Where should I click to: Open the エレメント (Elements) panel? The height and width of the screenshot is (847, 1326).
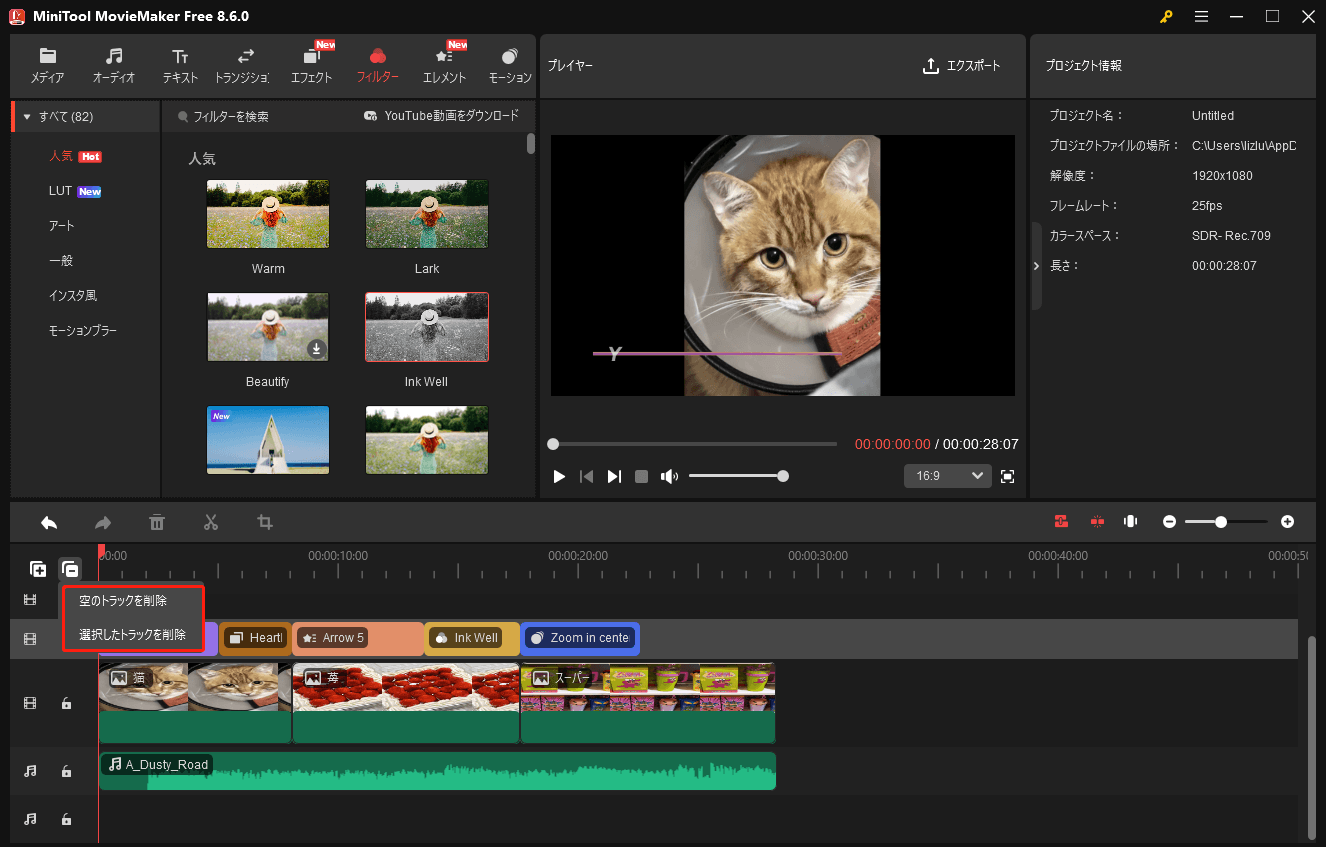[444, 65]
